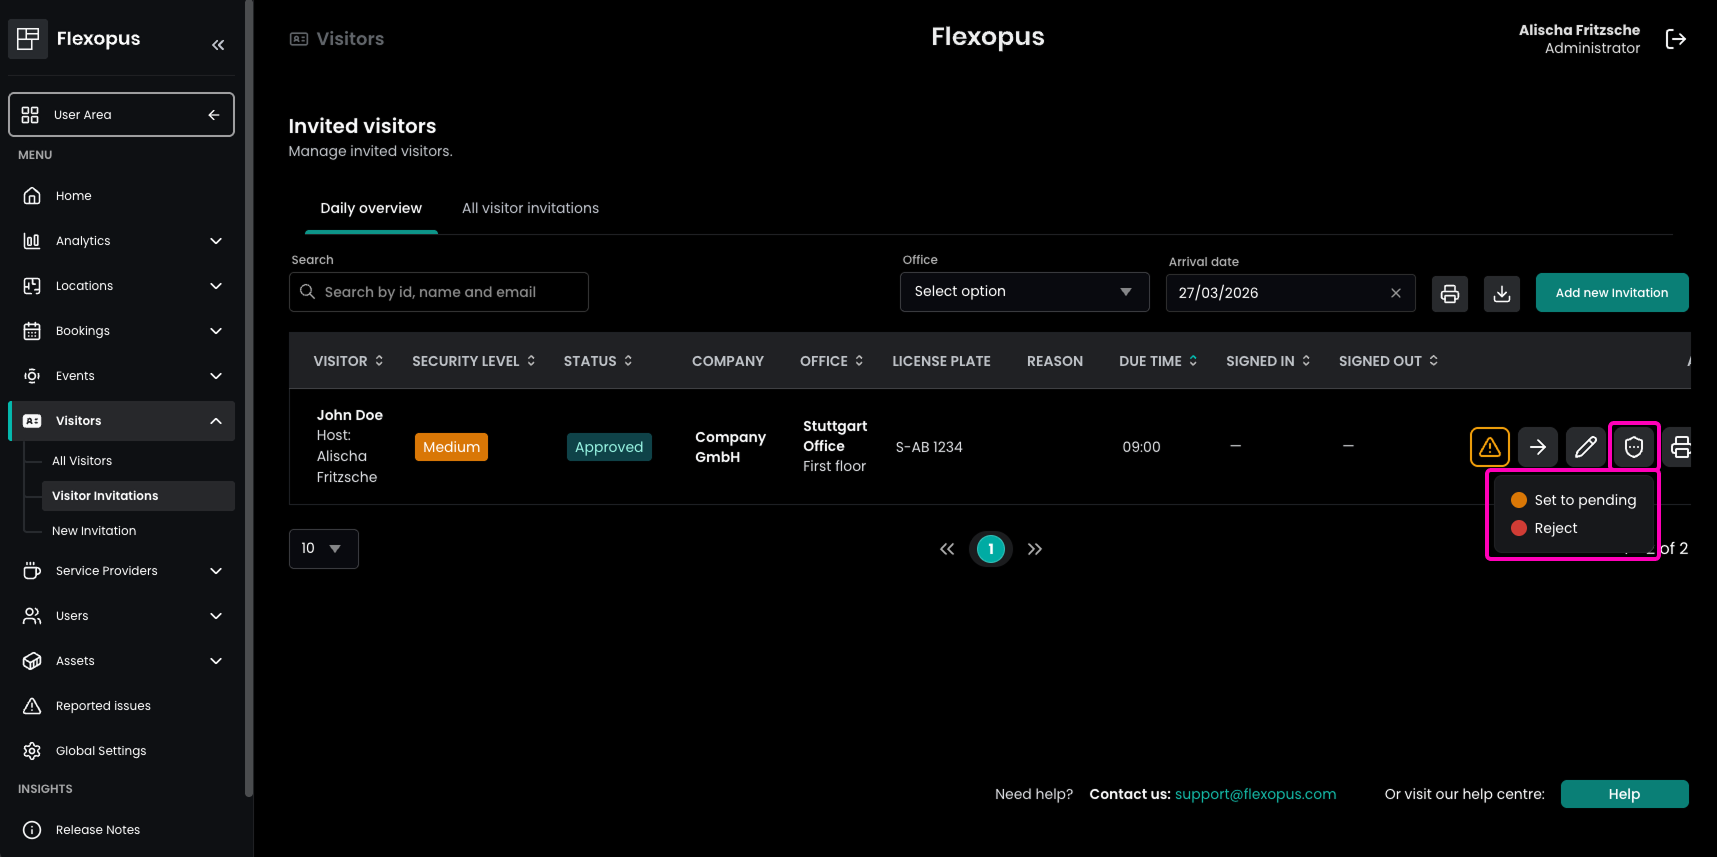The height and width of the screenshot is (857, 1717).
Task: Open the support@flexopus.com email link
Action: pos(1255,794)
